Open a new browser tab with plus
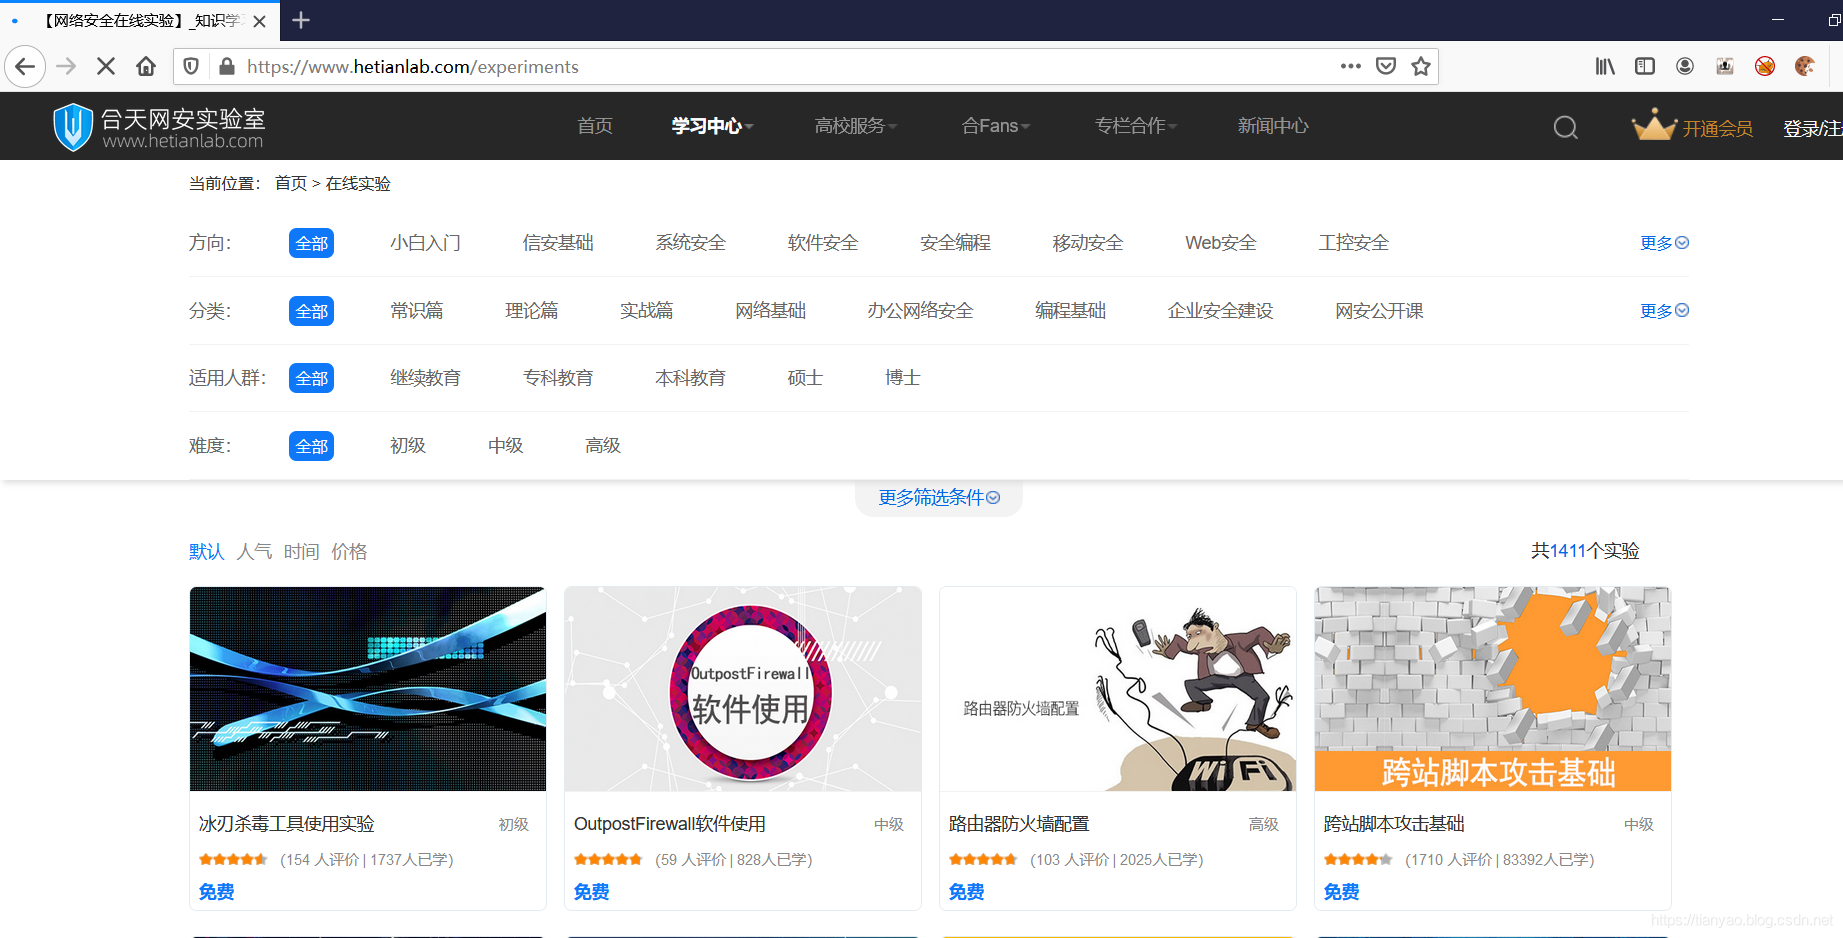The height and width of the screenshot is (938, 1843). [x=300, y=20]
